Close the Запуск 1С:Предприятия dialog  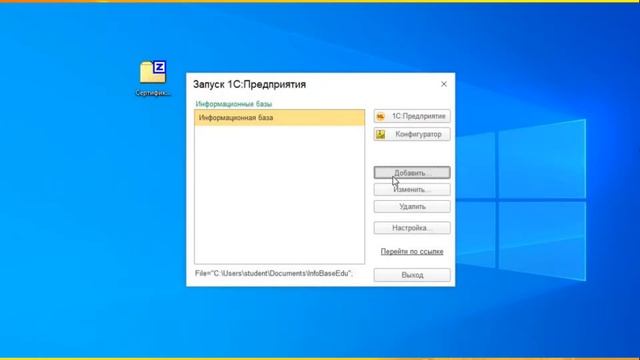[444, 84]
